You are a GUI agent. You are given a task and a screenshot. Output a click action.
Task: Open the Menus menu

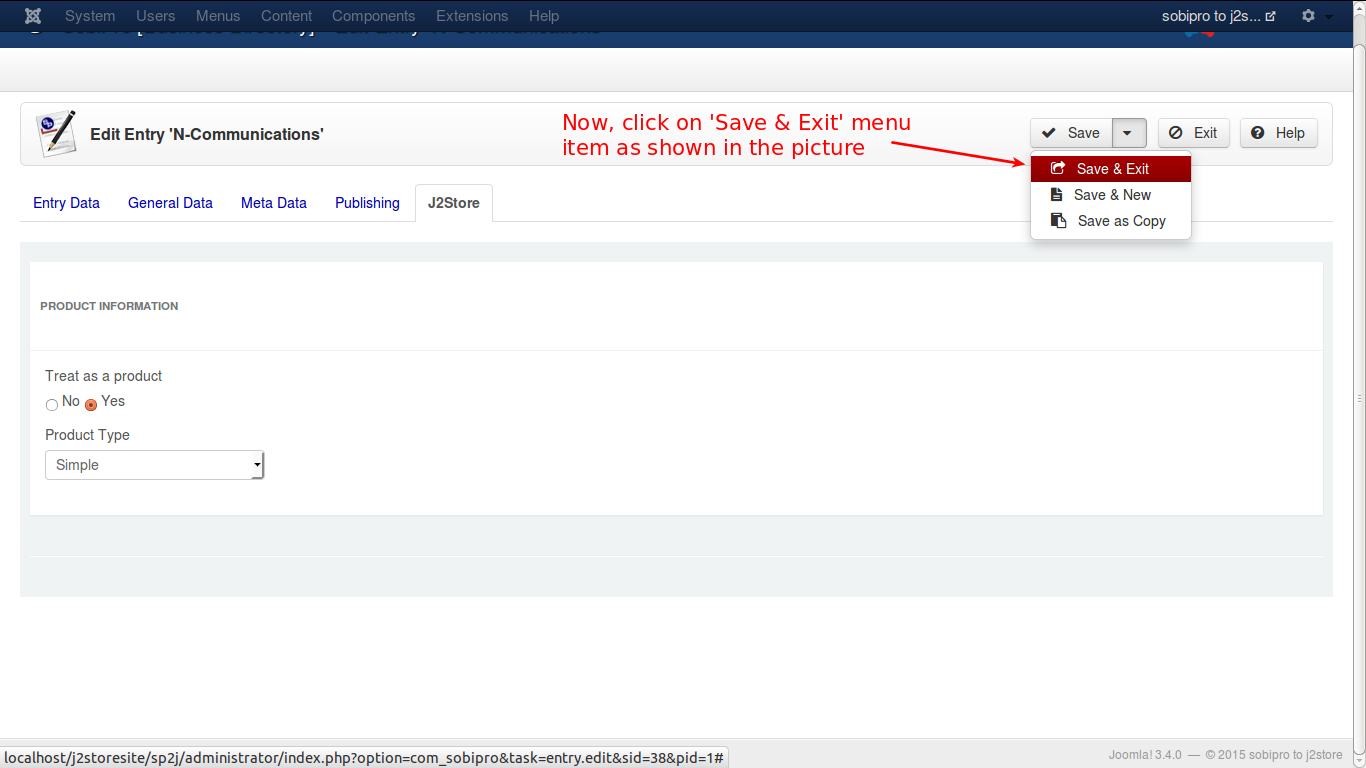point(218,16)
